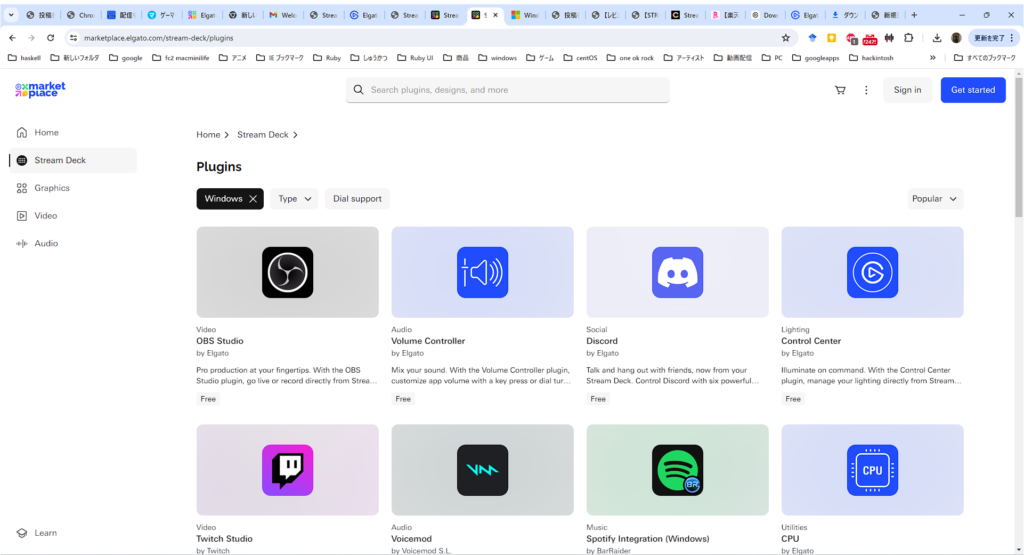Open the Voicemod plugin icon

click(x=483, y=470)
